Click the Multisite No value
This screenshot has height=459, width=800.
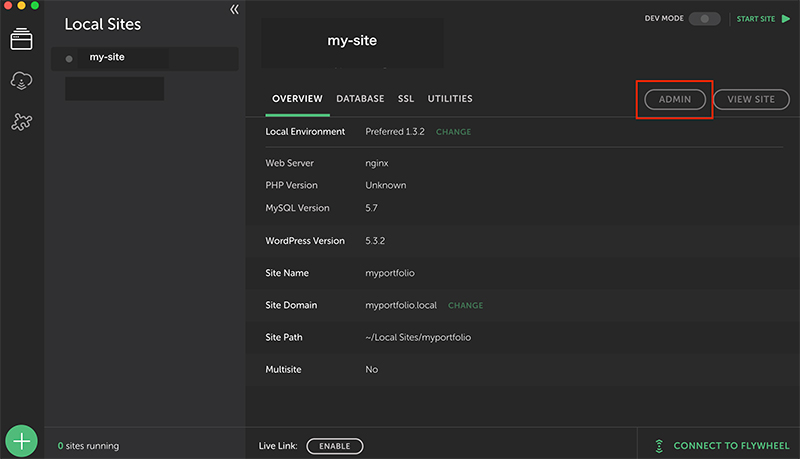pos(371,369)
